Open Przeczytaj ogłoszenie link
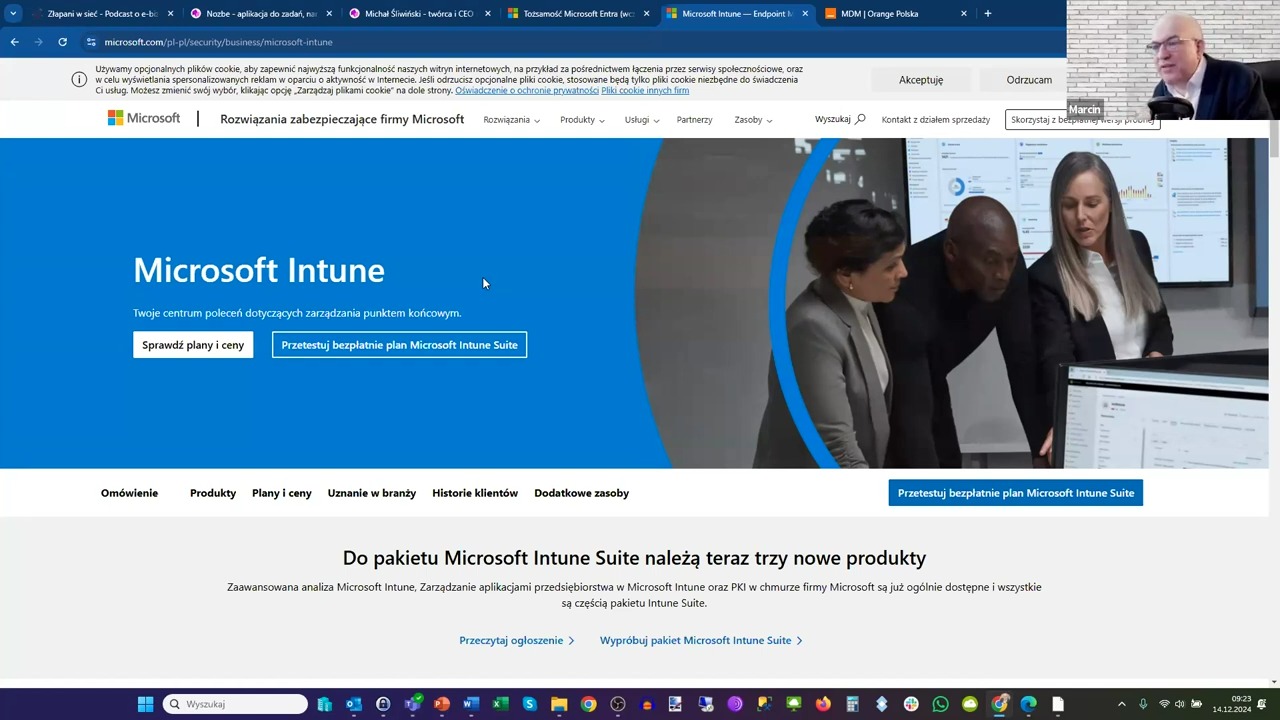 (x=517, y=640)
